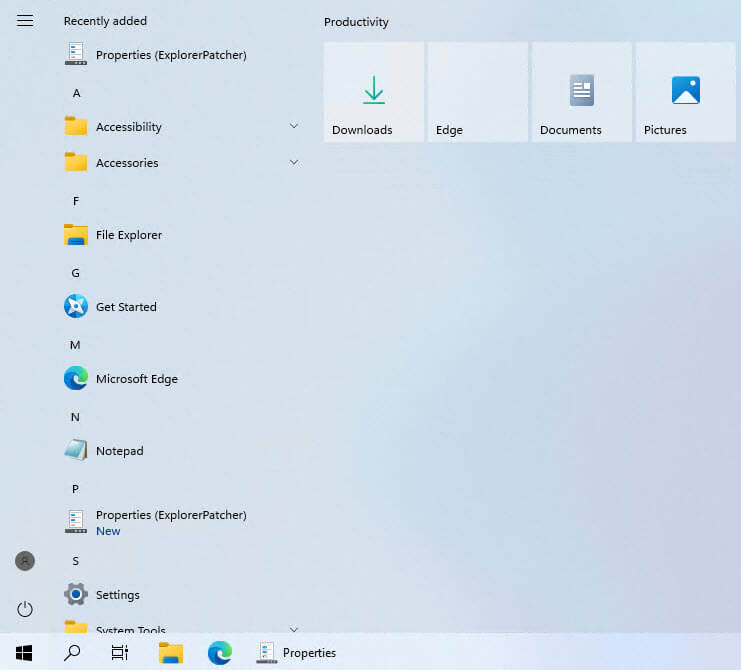Open Search from the taskbar
The height and width of the screenshot is (670, 741).
click(x=72, y=653)
